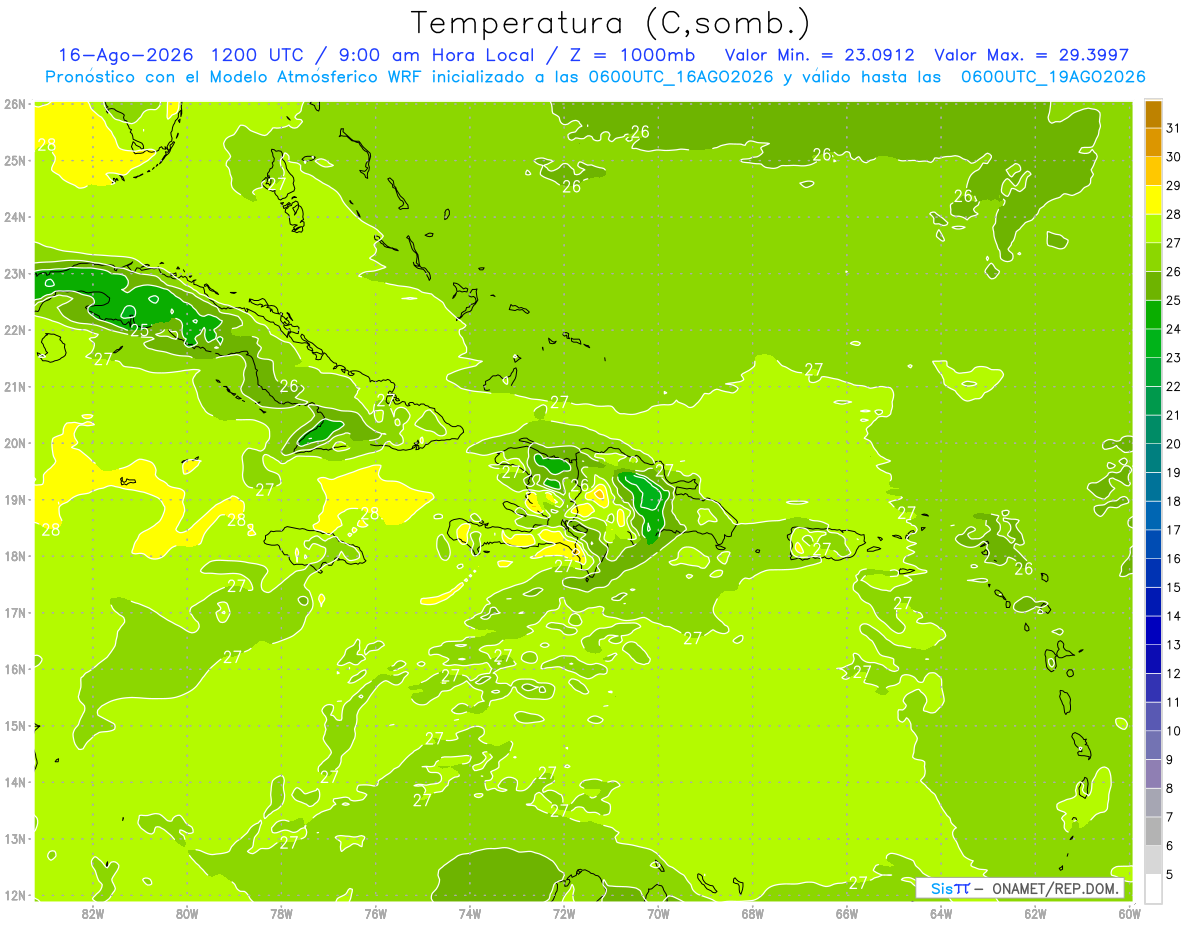
Task: Click the 74W longitude axis label
Action: pyautogui.click(x=470, y=913)
